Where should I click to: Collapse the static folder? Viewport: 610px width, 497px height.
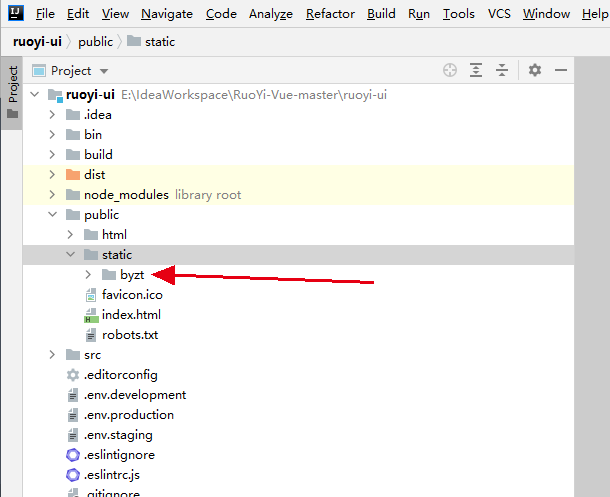coord(70,255)
